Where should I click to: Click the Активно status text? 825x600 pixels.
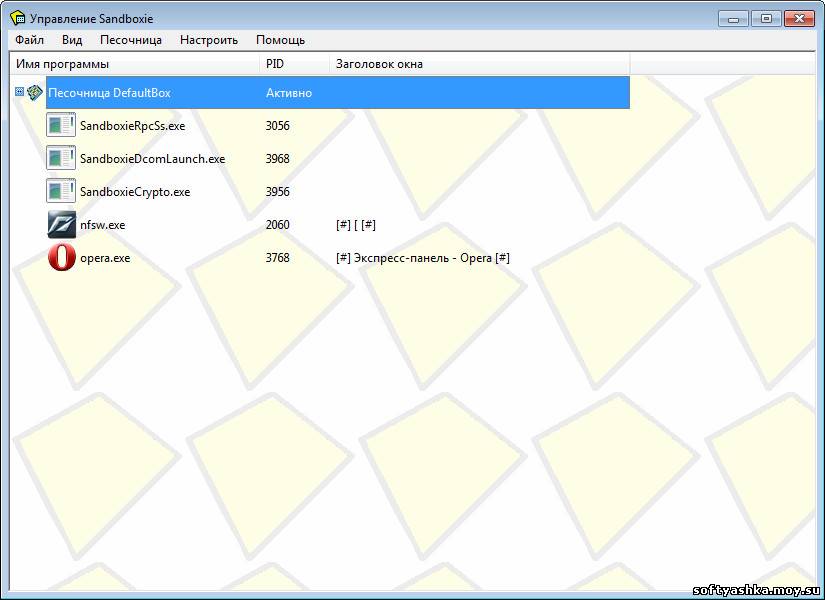[289, 93]
